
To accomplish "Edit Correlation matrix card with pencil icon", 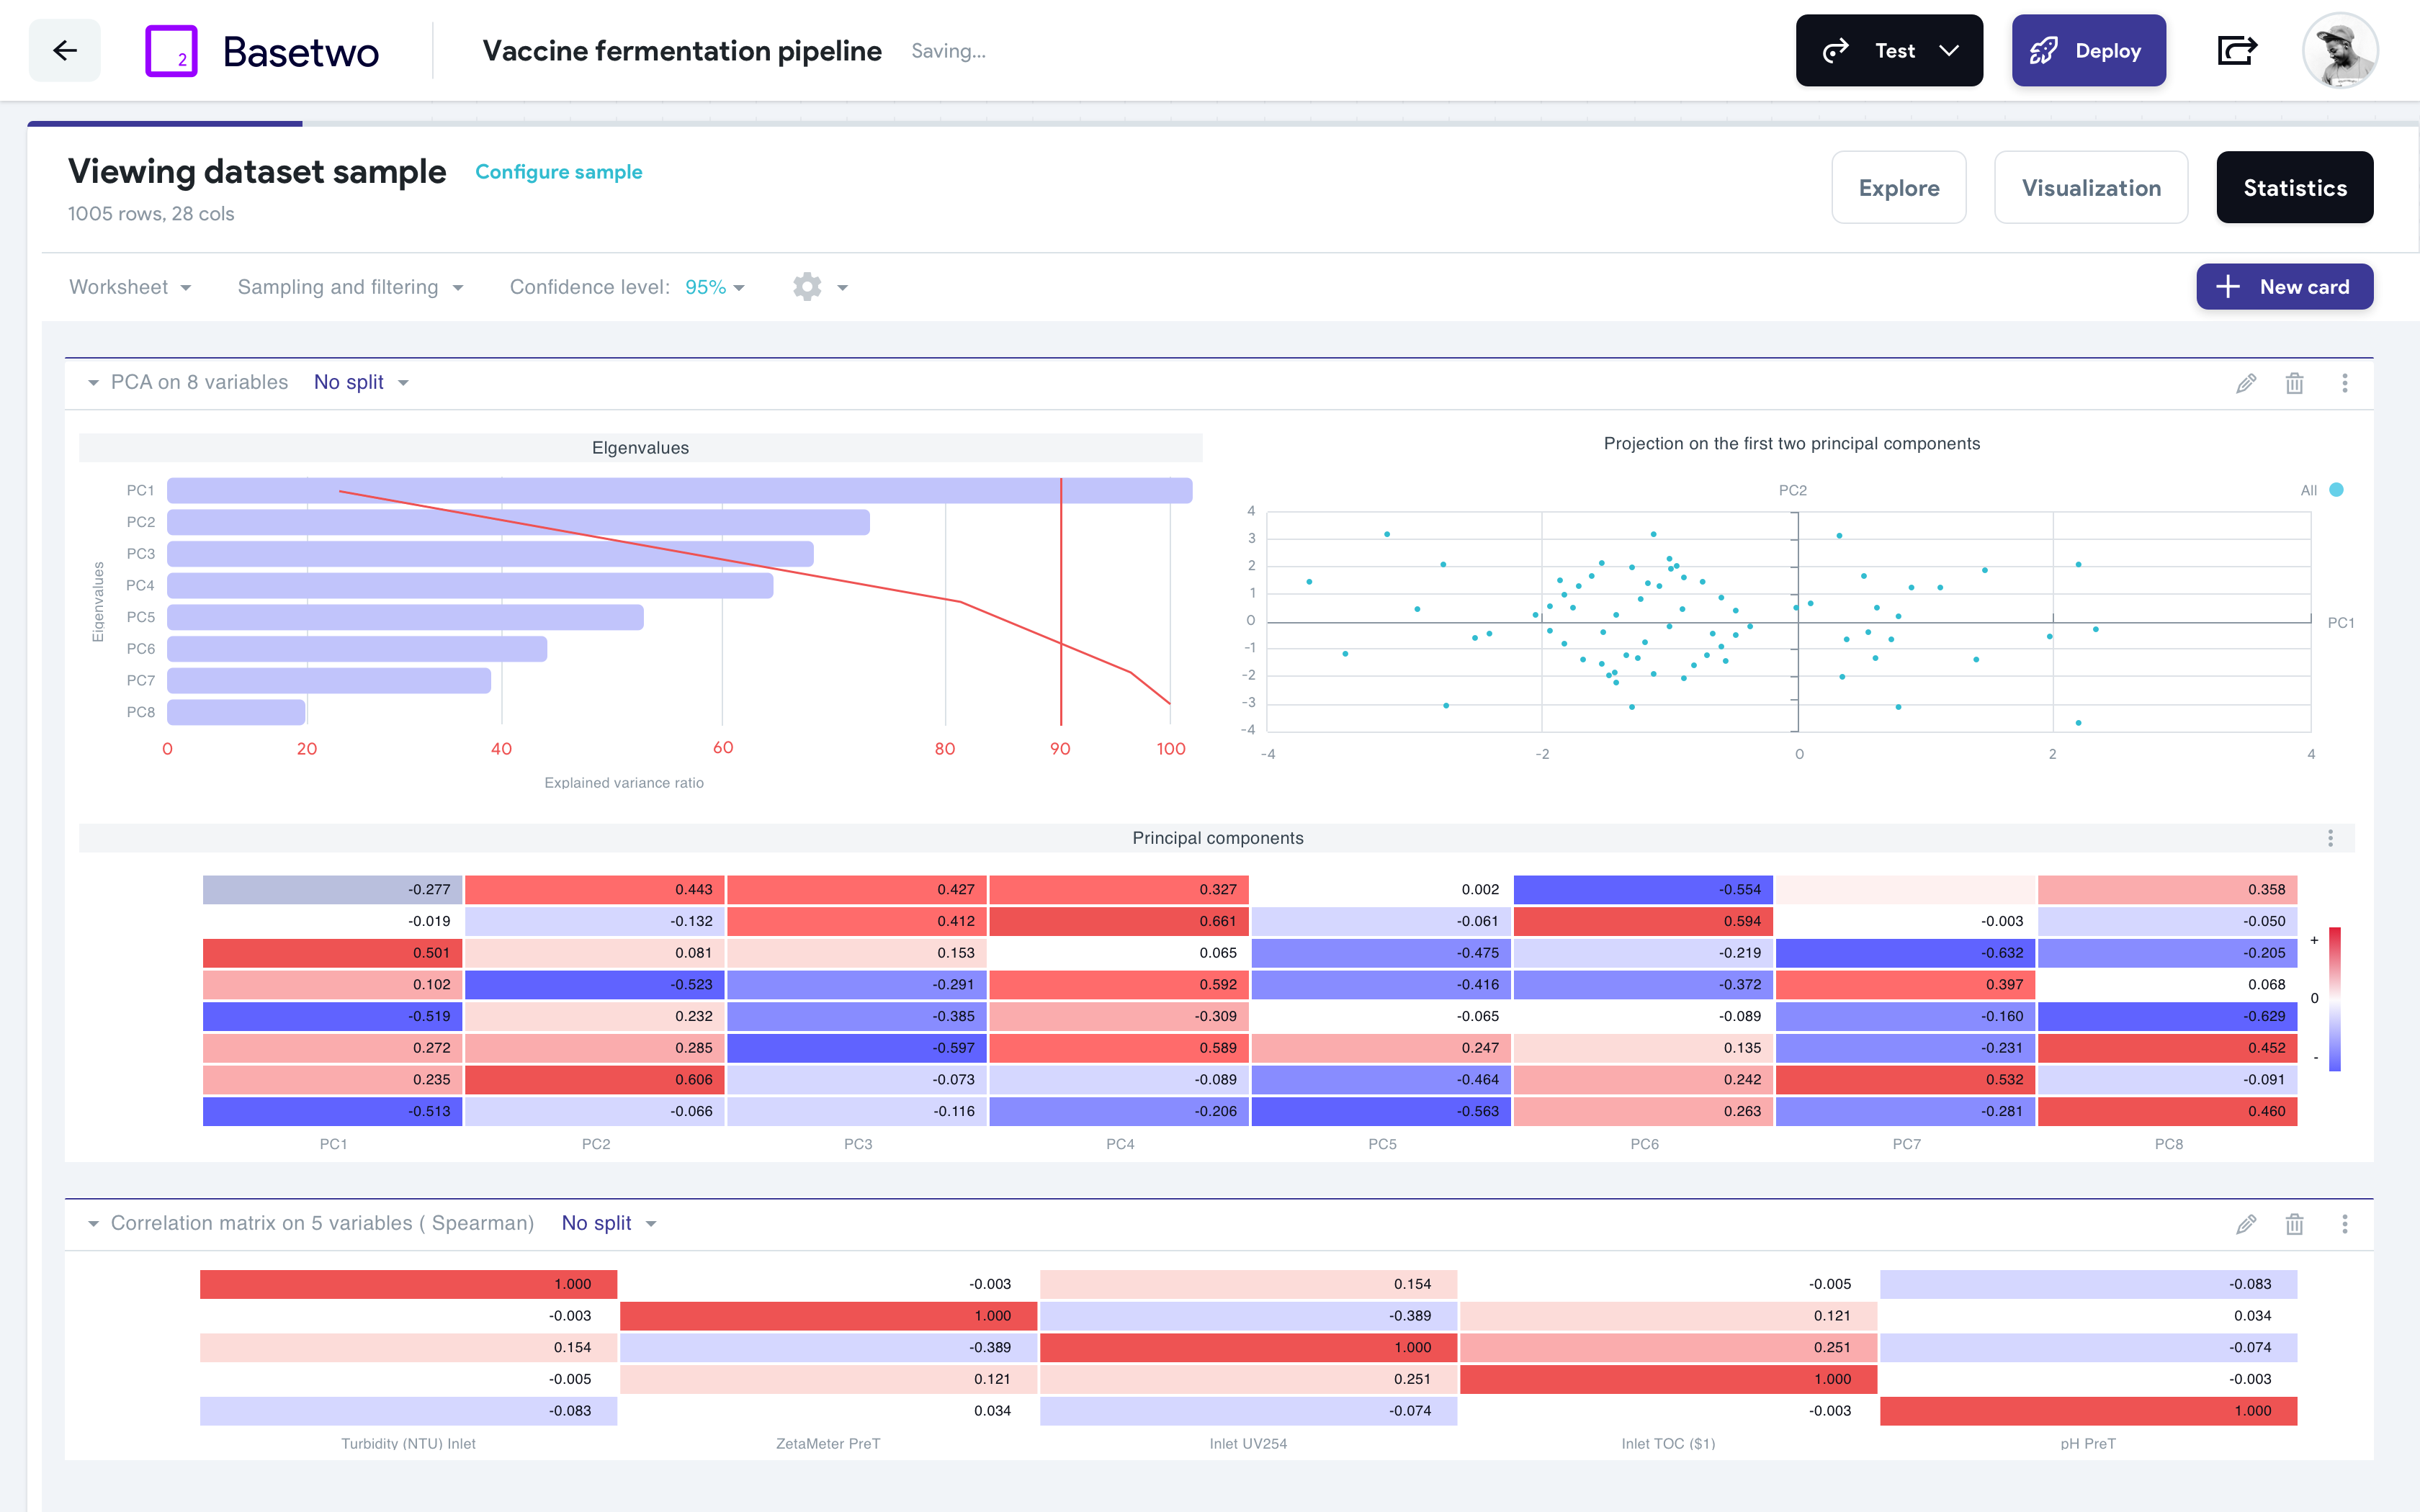I will [x=2246, y=1224].
